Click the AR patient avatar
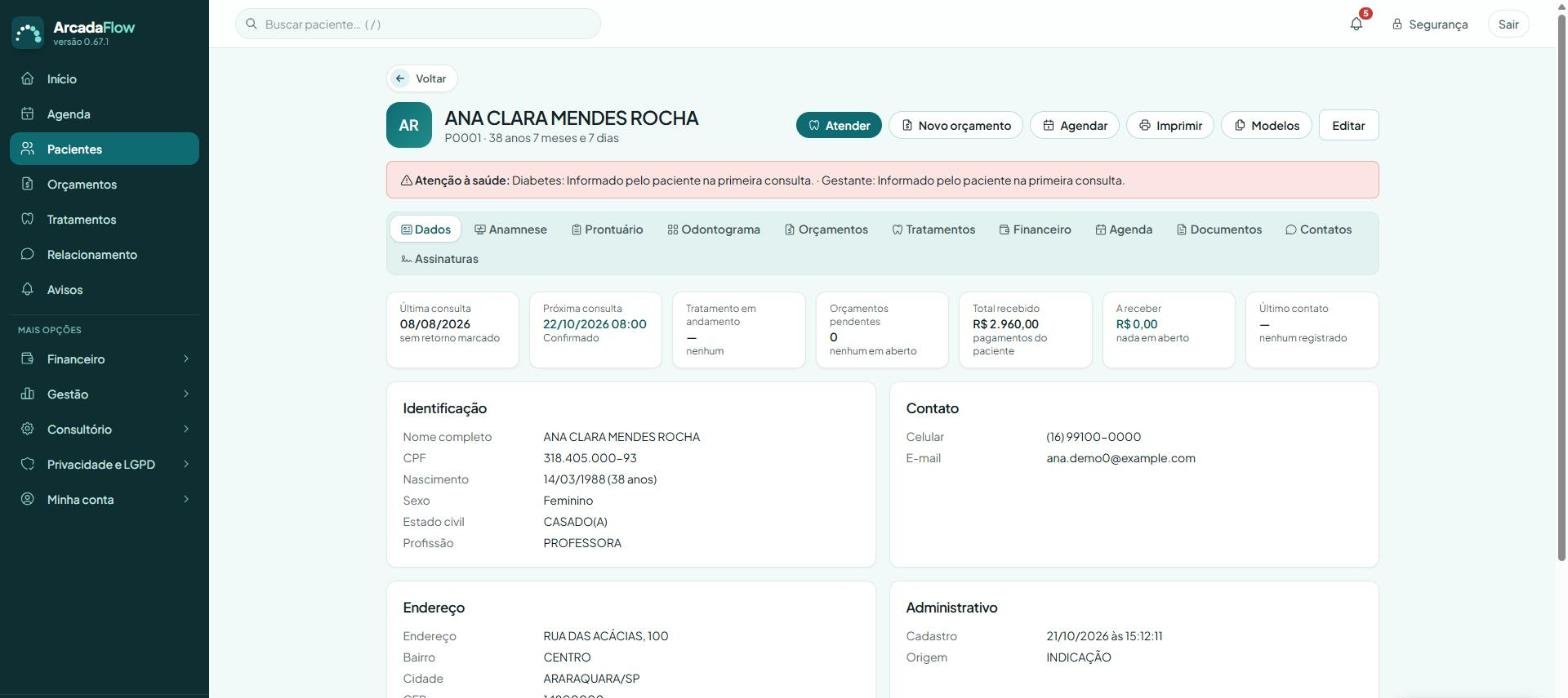 point(409,125)
